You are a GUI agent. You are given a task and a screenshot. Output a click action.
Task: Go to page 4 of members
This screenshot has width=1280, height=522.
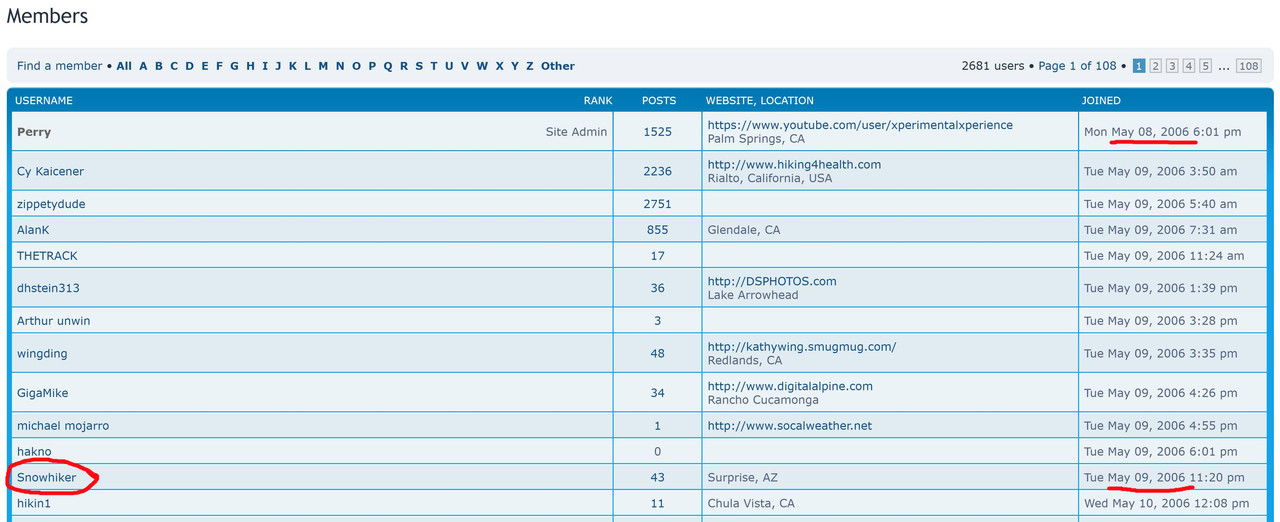(x=1189, y=66)
